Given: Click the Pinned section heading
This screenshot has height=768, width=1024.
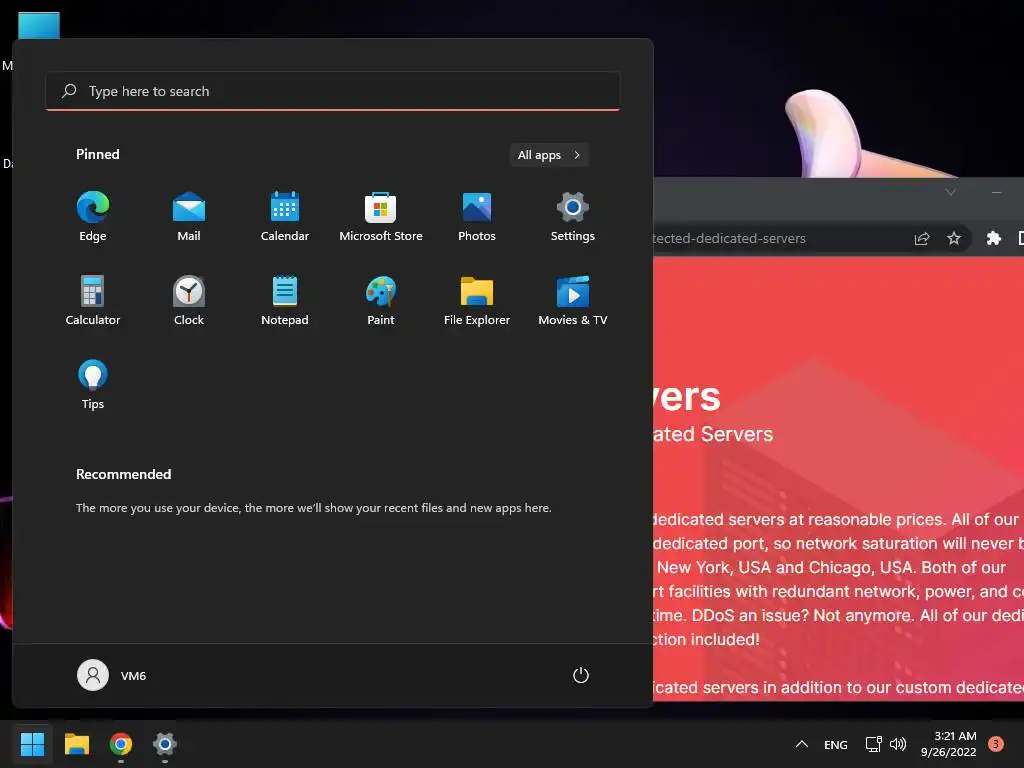Looking at the screenshot, I should pyautogui.click(x=97, y=154).
